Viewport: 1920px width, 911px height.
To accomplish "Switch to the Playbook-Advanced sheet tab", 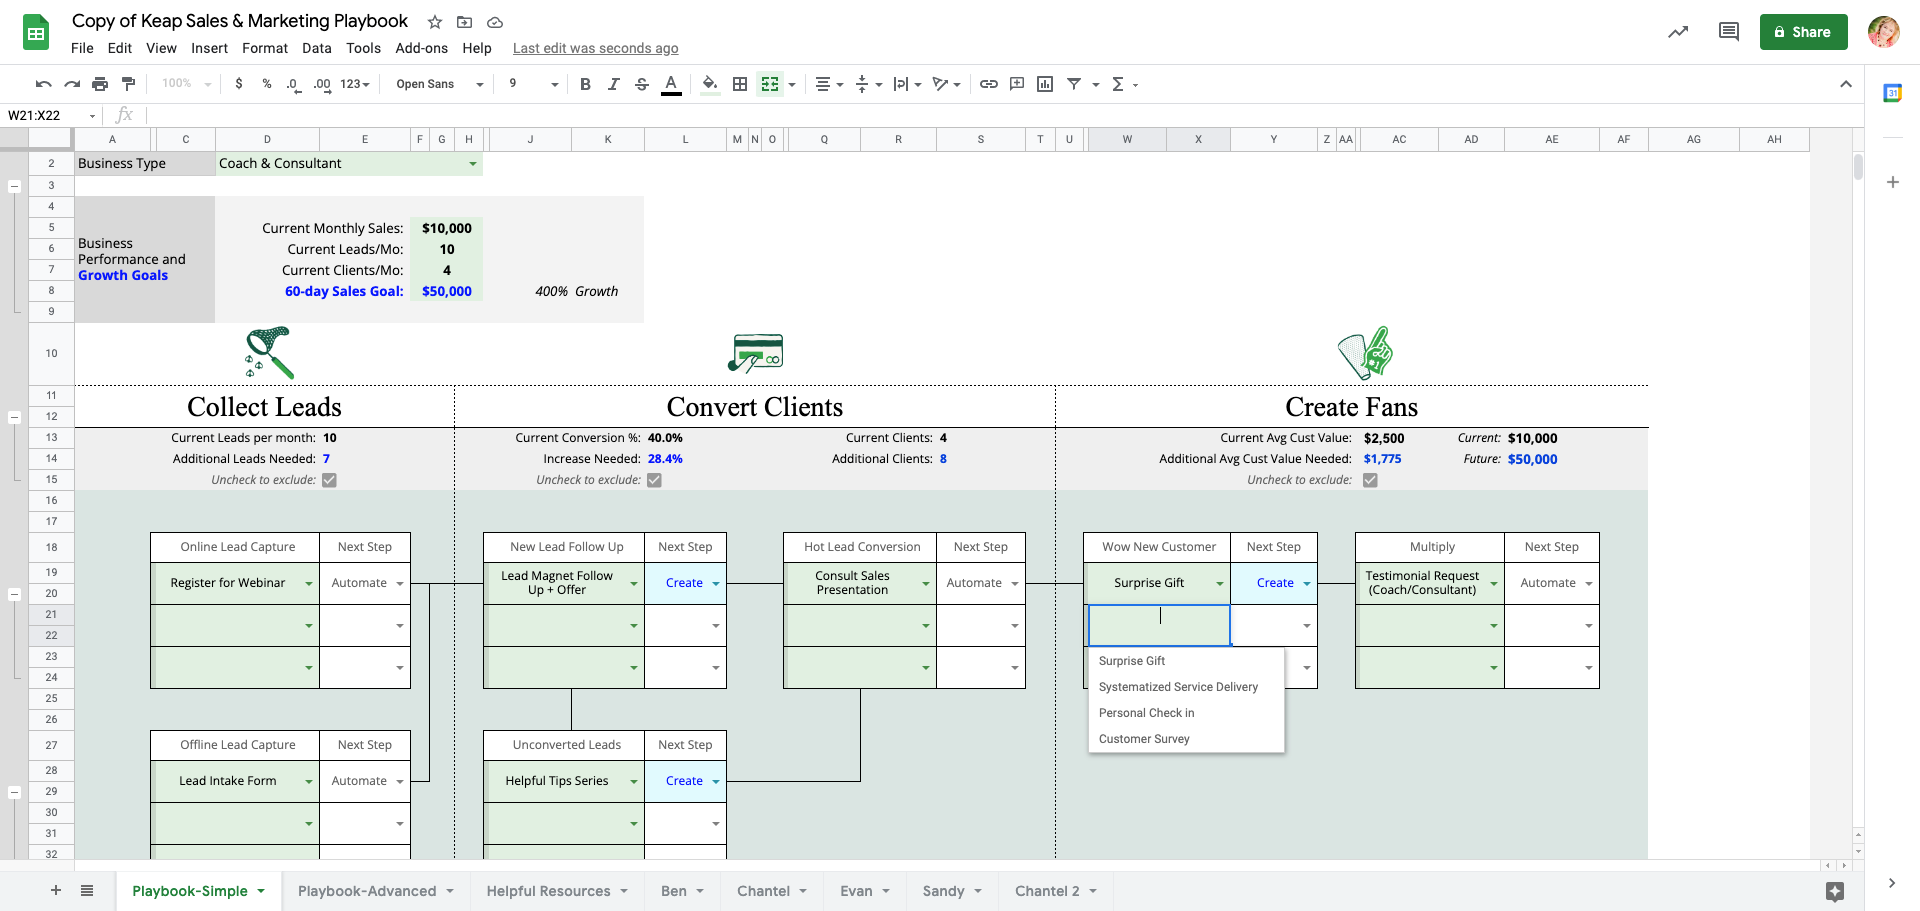I will tap(367, 891).
